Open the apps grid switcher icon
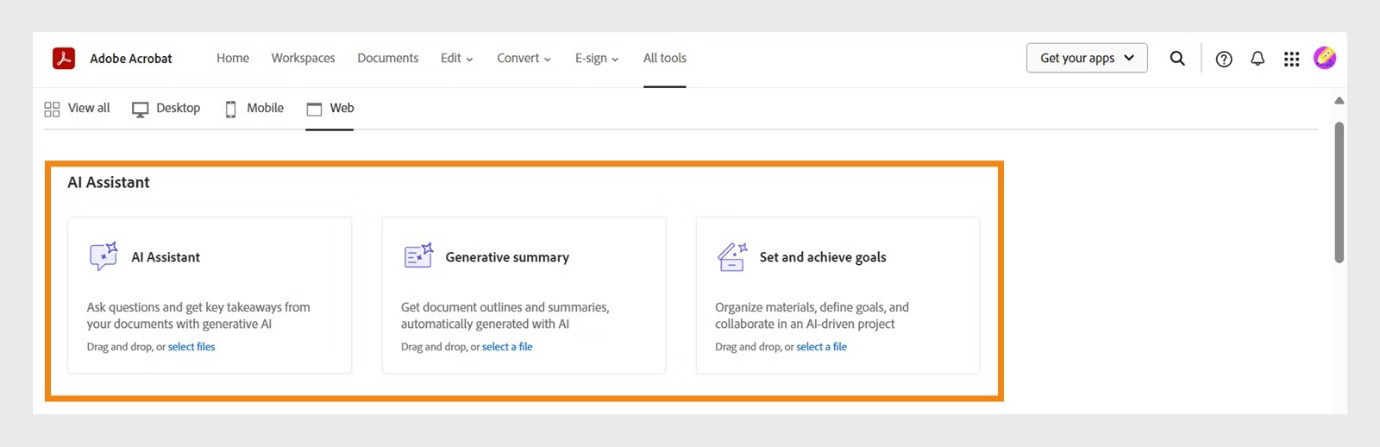Image resolution: width=1380 pixels, height=447 pixels. pyautogui.click(x=1291, y=59)
